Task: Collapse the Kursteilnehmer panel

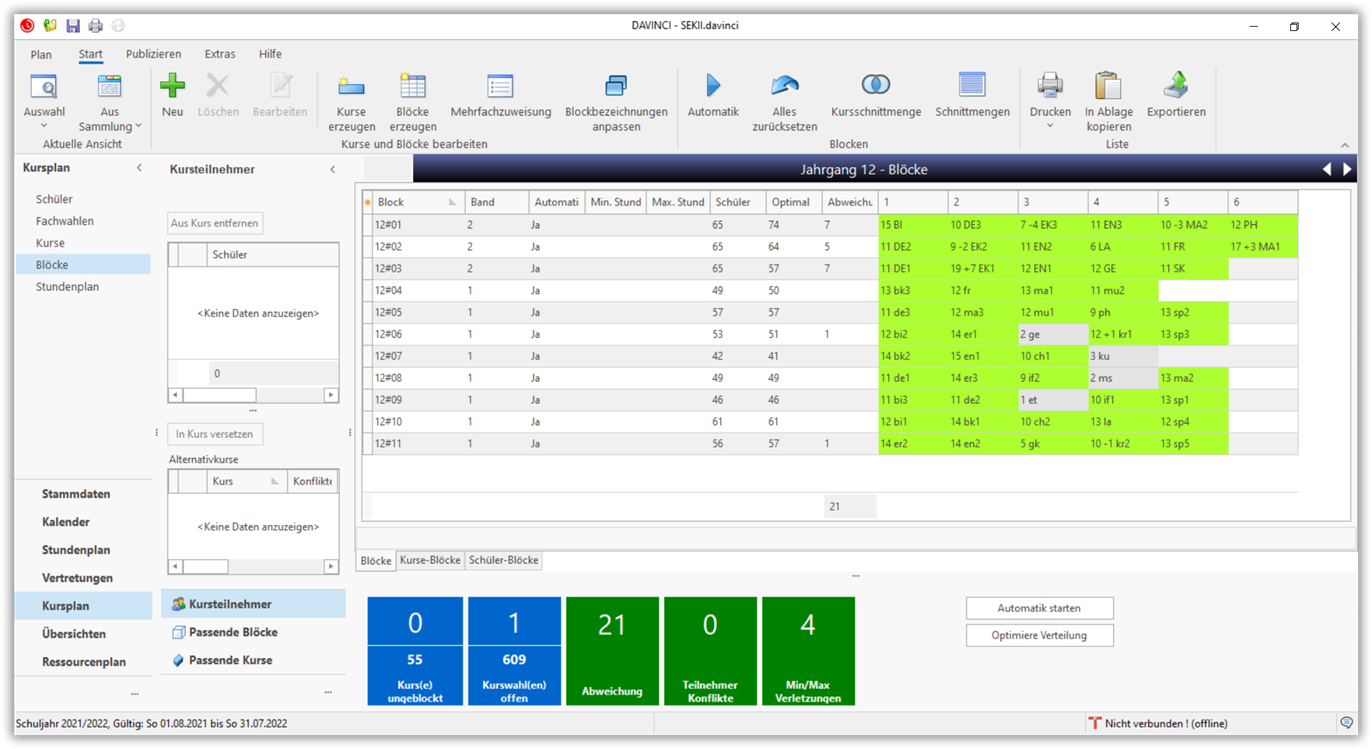Action: (333, 170)
